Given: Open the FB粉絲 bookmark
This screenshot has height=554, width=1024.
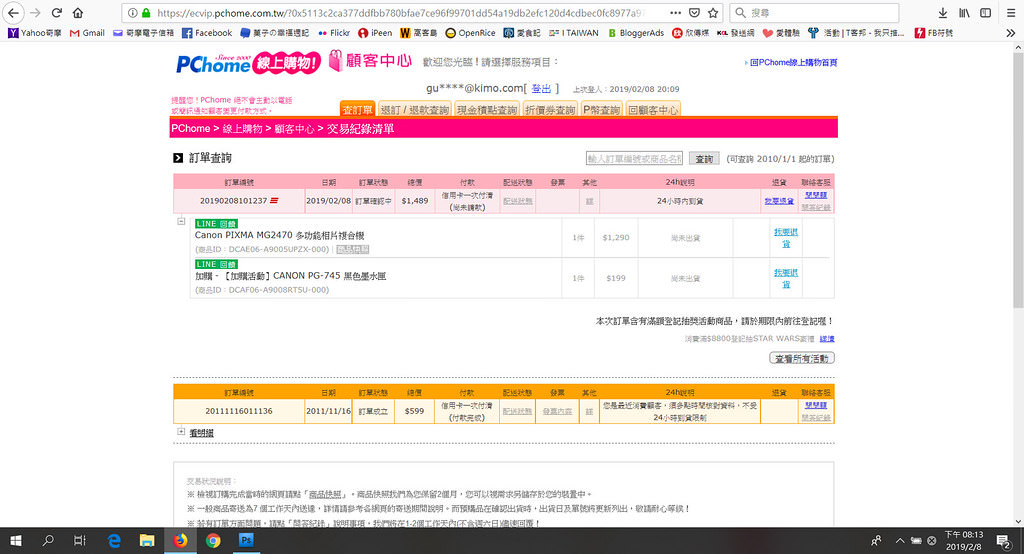Looking at the screenshot, I should [933, 33].
